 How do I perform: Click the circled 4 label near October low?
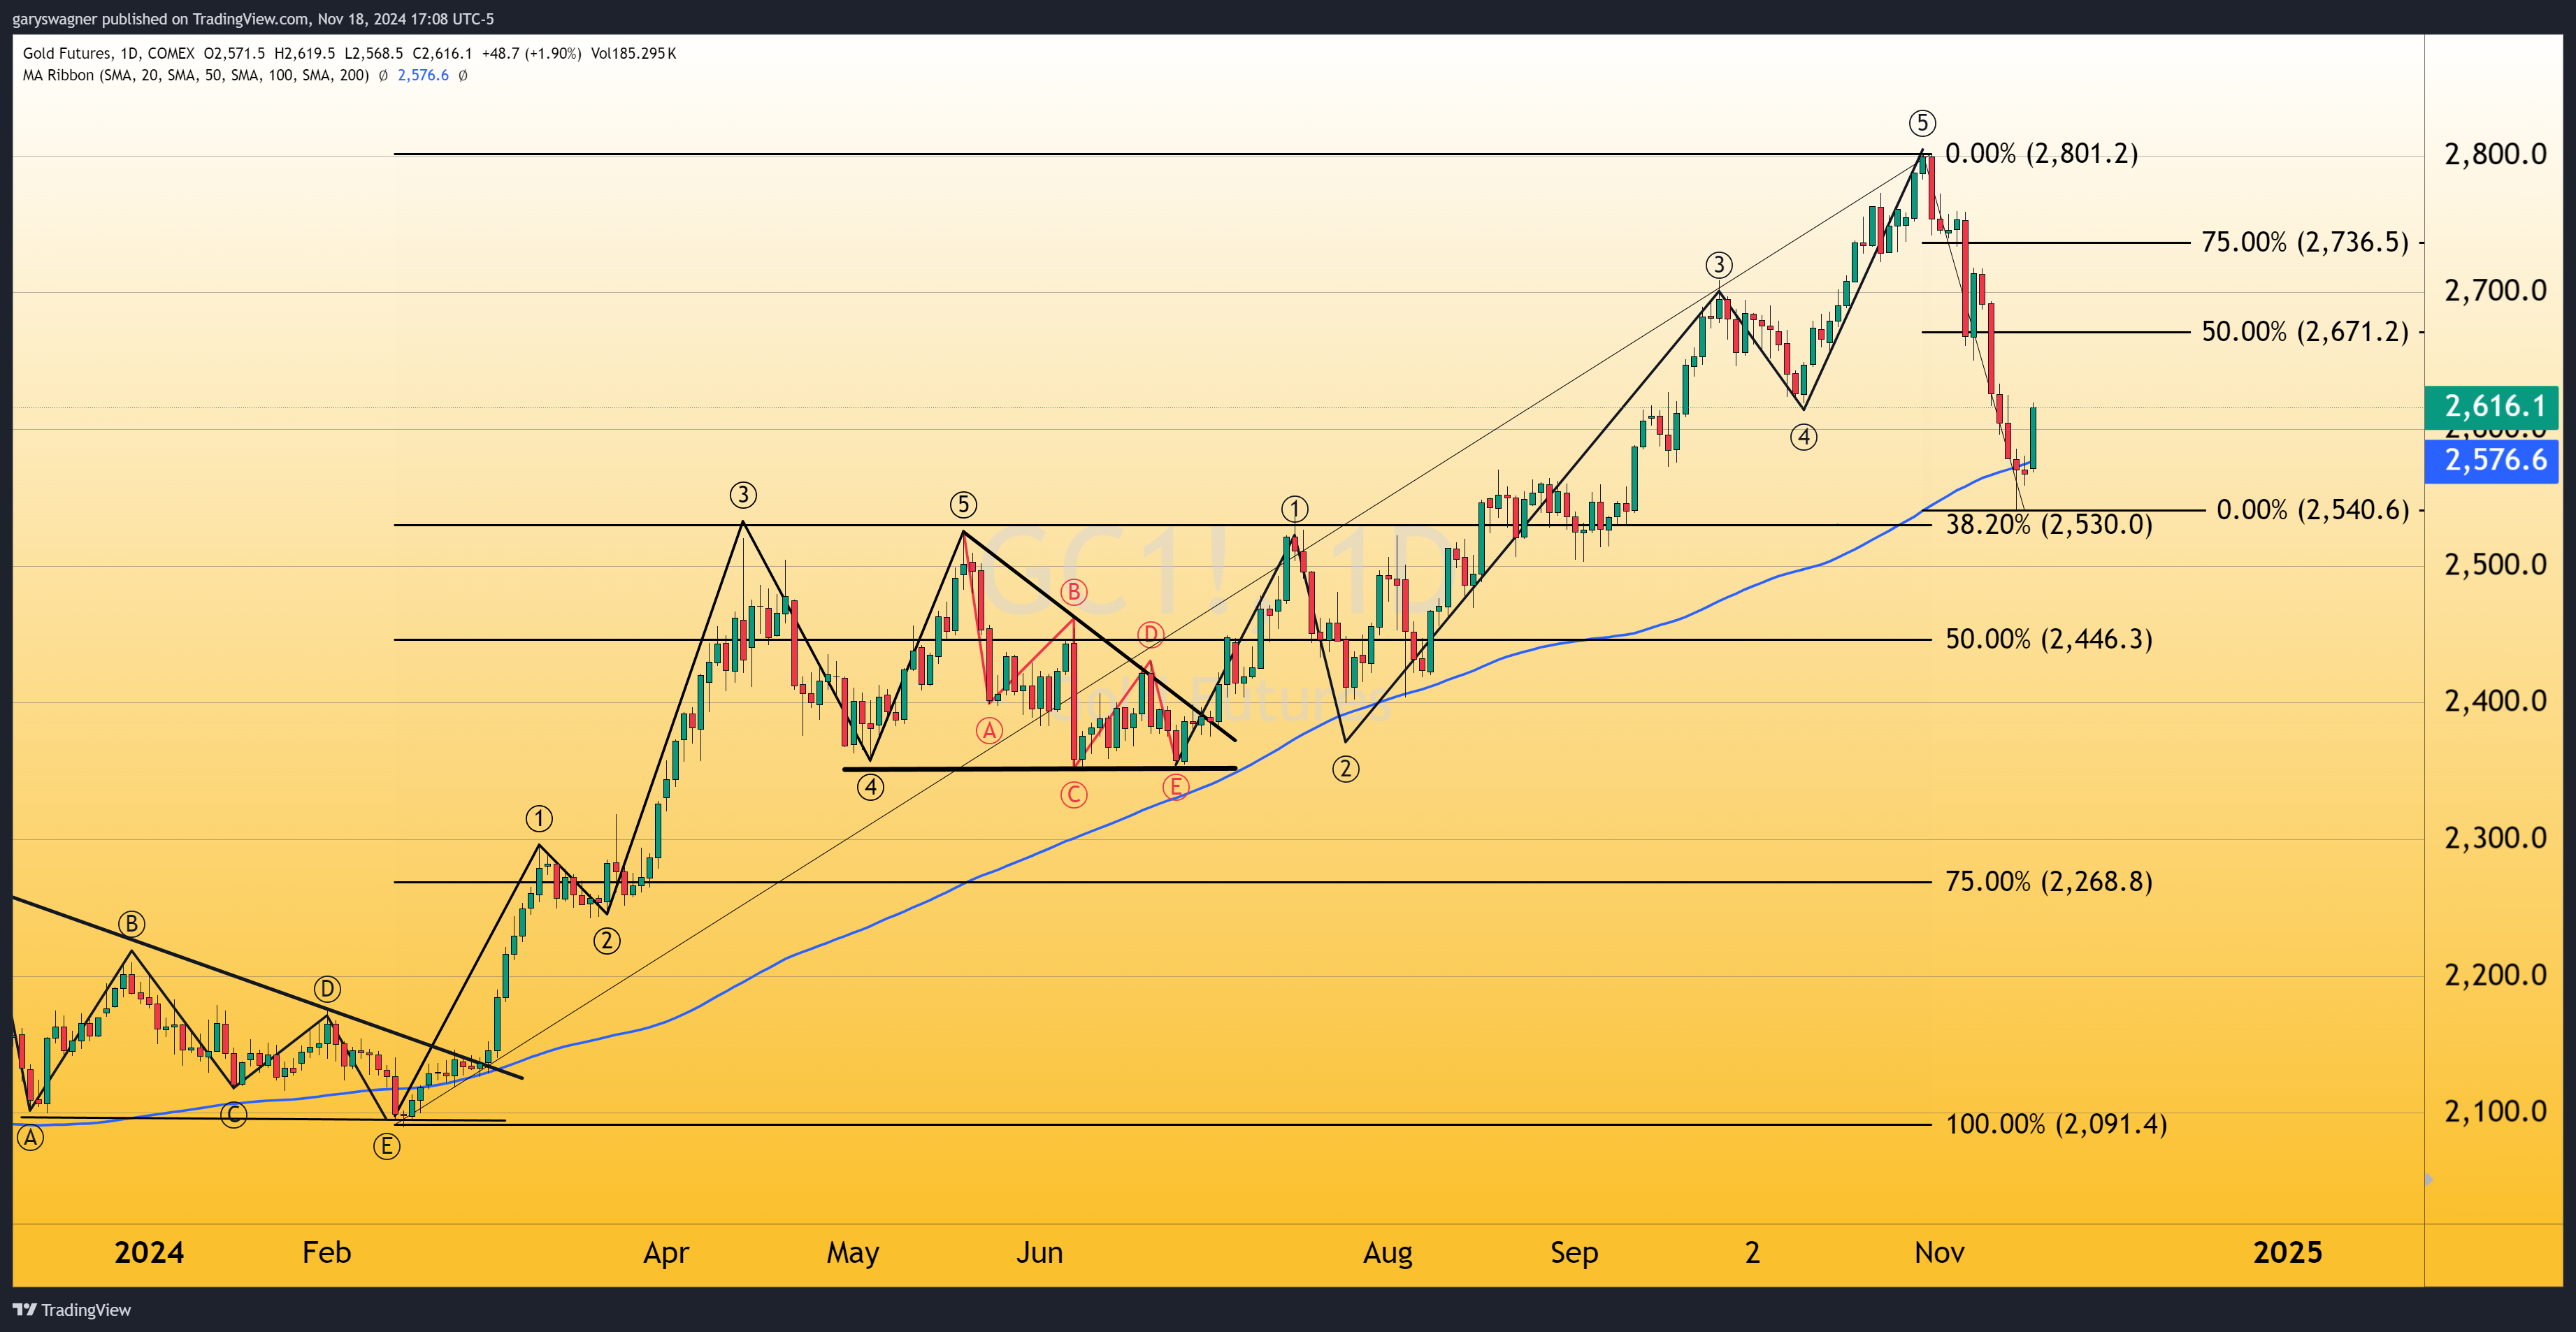(1803, 437)
